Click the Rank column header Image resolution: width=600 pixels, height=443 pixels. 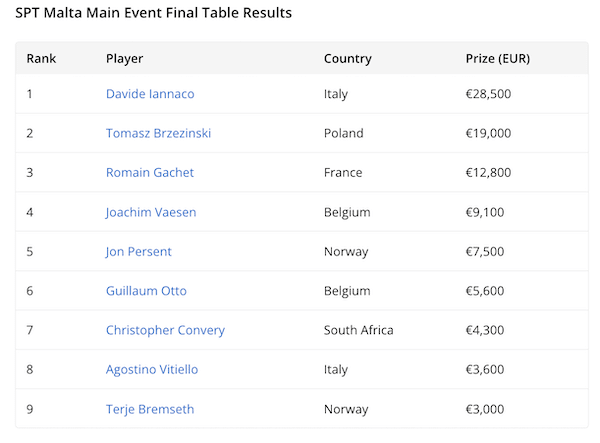point(41,58)
